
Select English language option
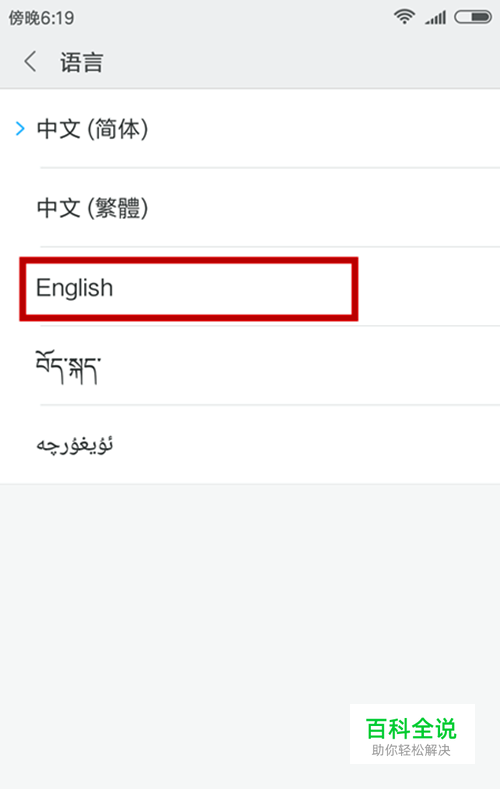pos(250,287)
